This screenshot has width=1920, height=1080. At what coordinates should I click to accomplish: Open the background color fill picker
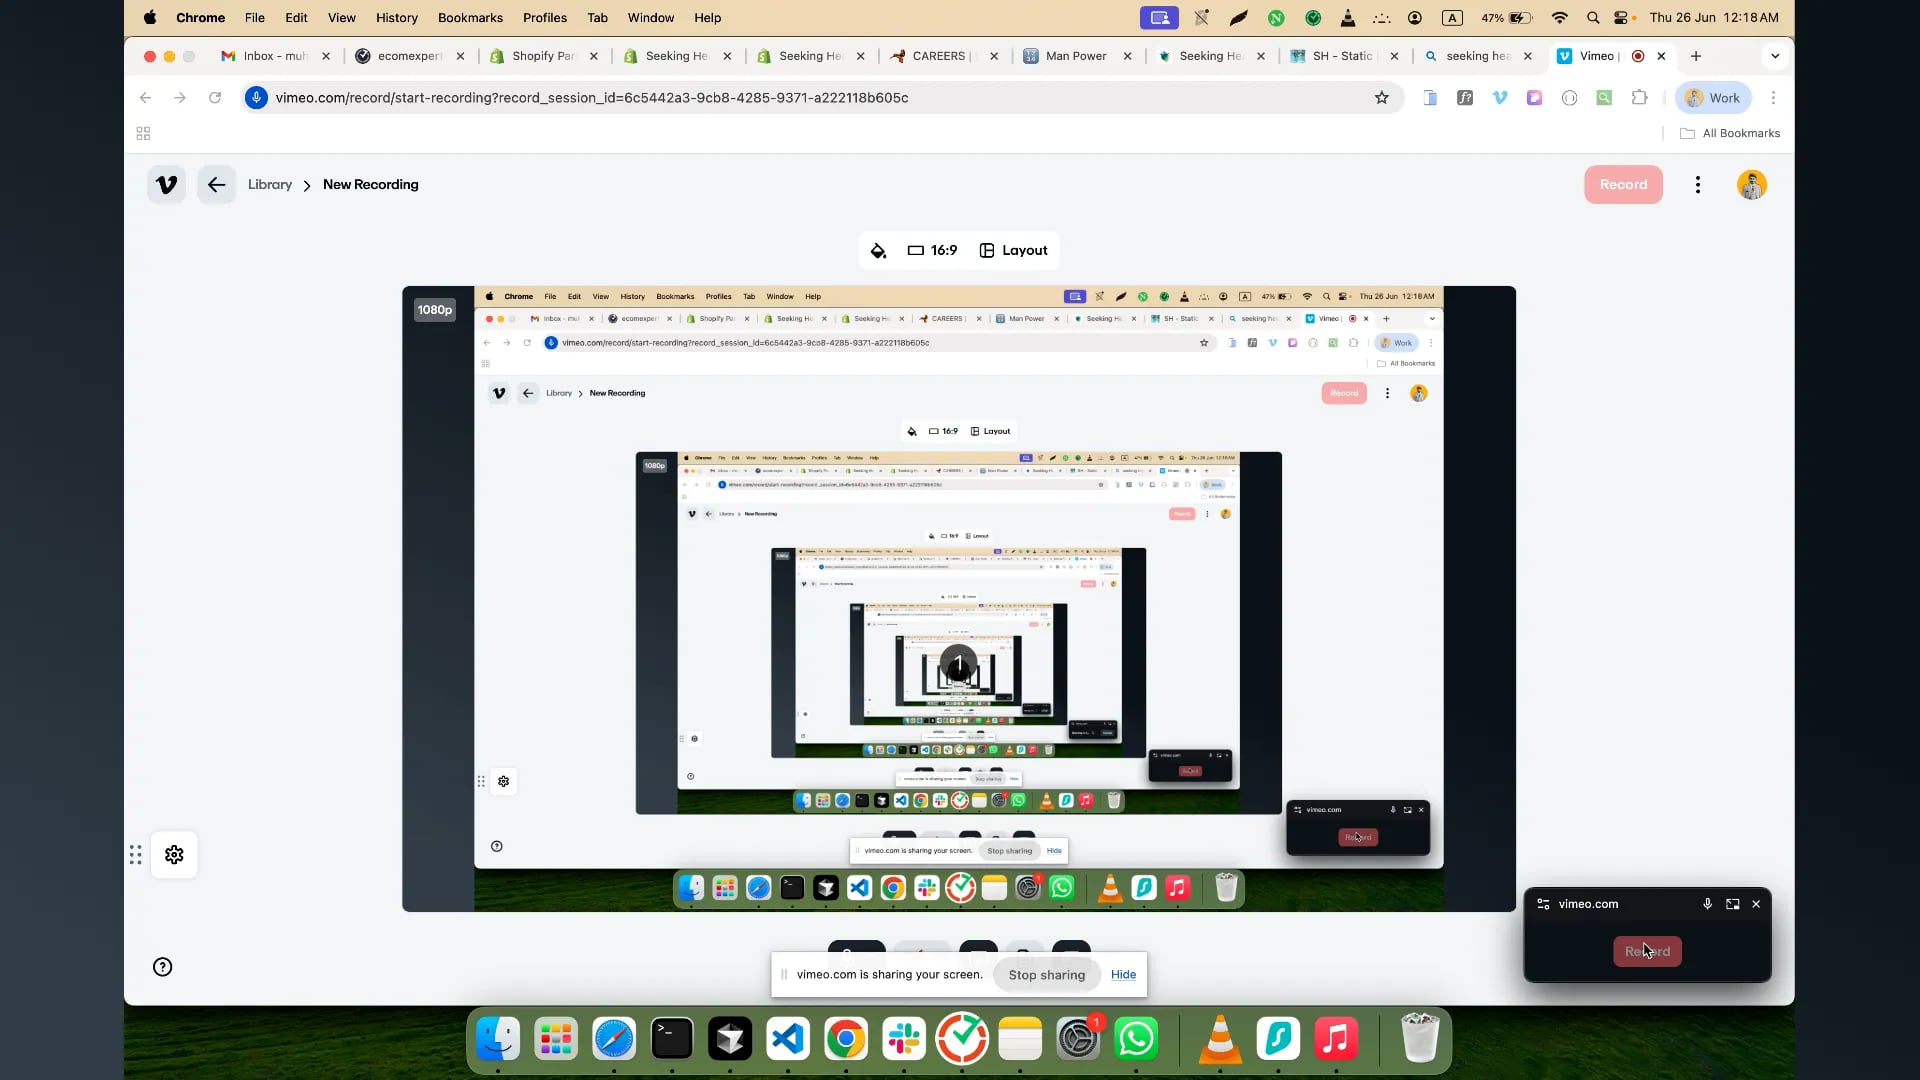click(878, 250)
